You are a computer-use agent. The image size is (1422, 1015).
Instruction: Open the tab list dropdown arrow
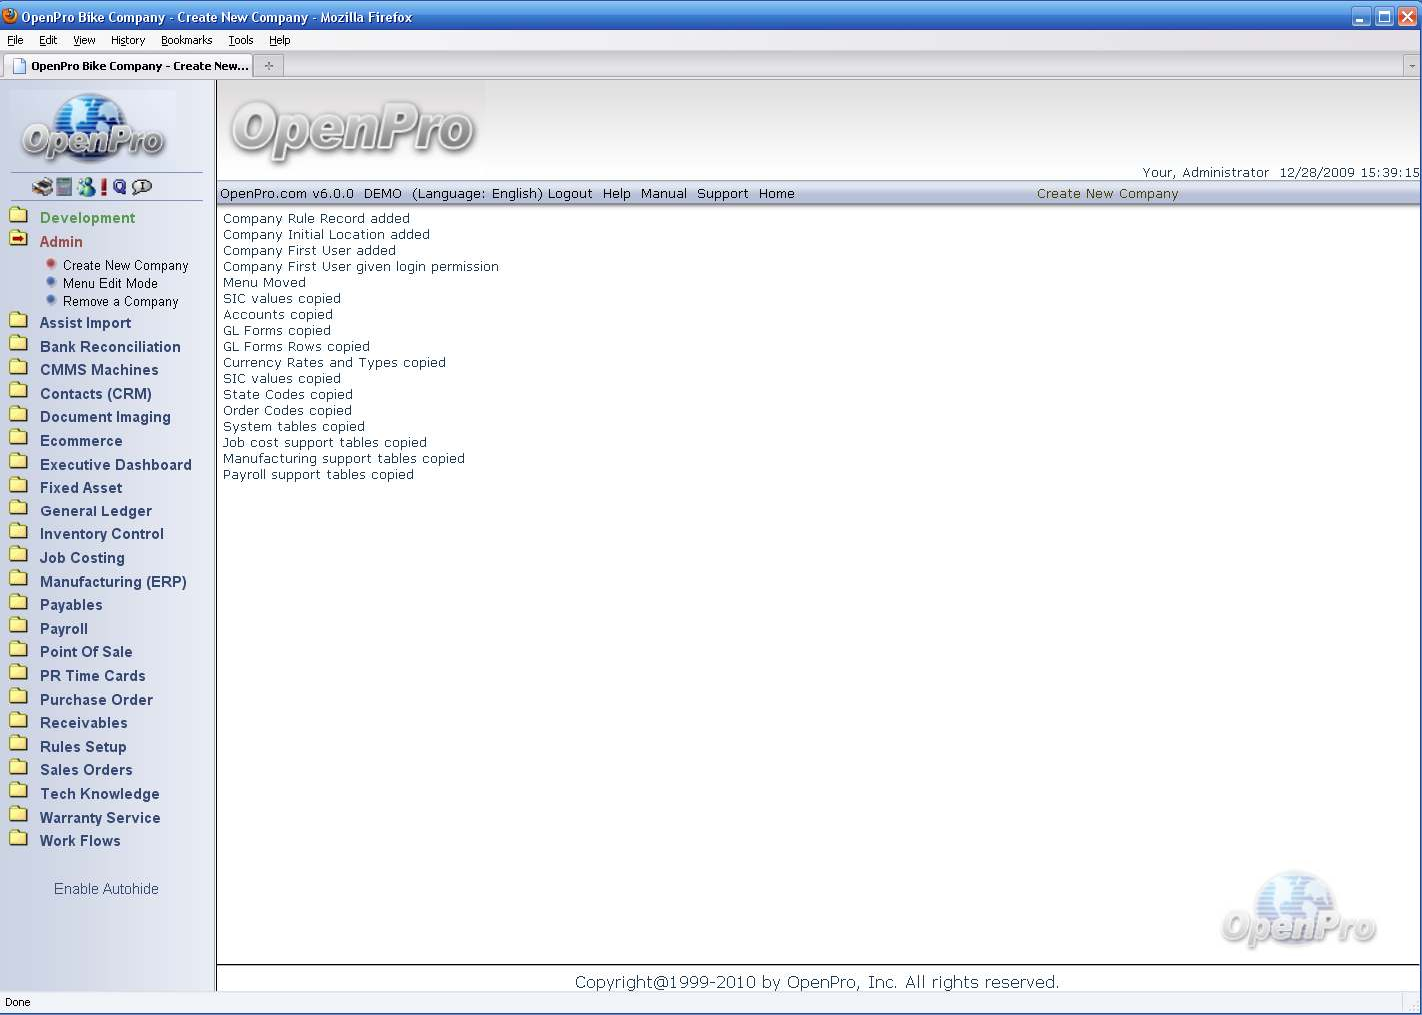tap(1411, 66)
